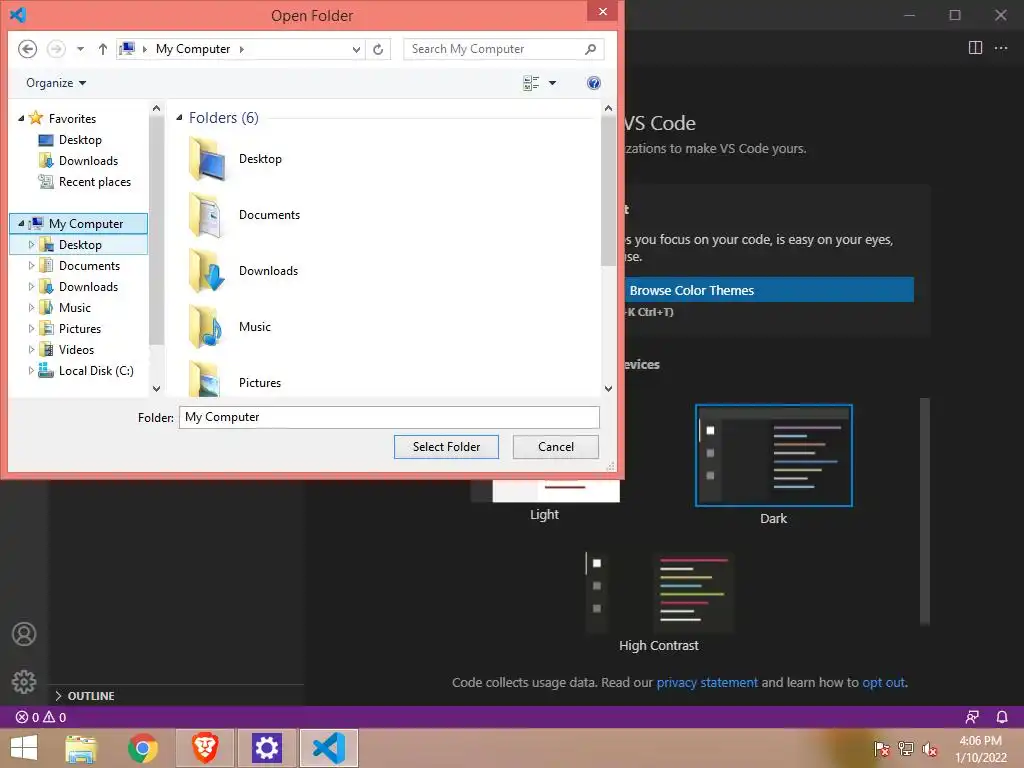The image size is (1024, 768).
Task: Open the opt out link
Action: point(884,682)
